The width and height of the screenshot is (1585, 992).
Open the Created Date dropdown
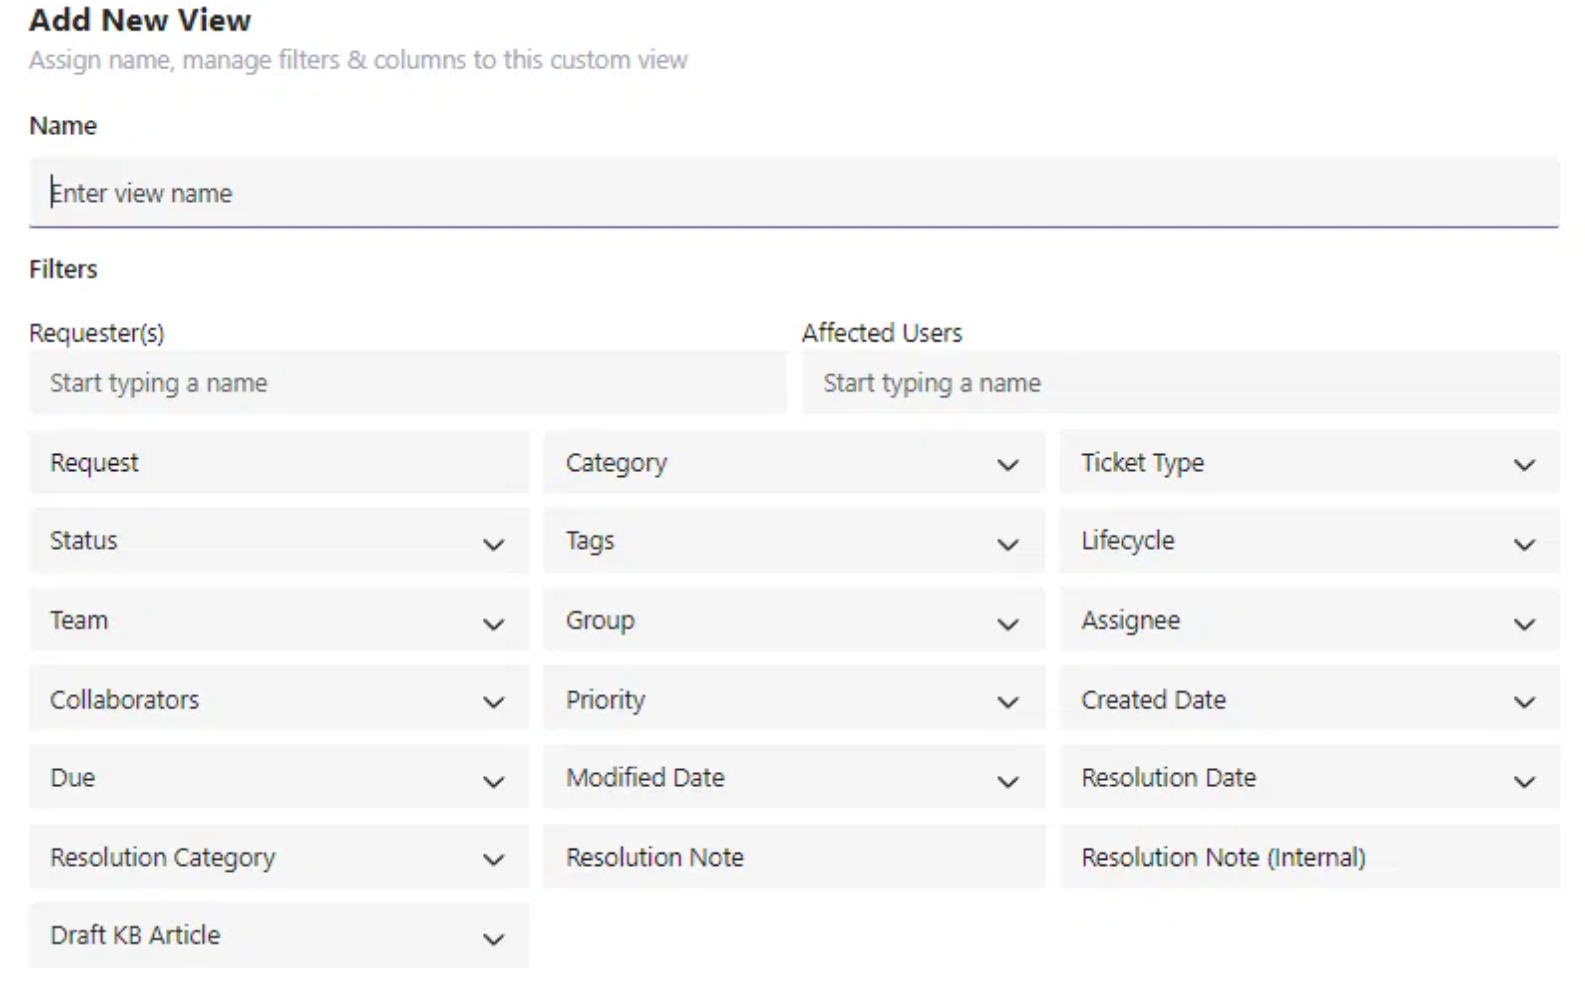point(1308,700)
